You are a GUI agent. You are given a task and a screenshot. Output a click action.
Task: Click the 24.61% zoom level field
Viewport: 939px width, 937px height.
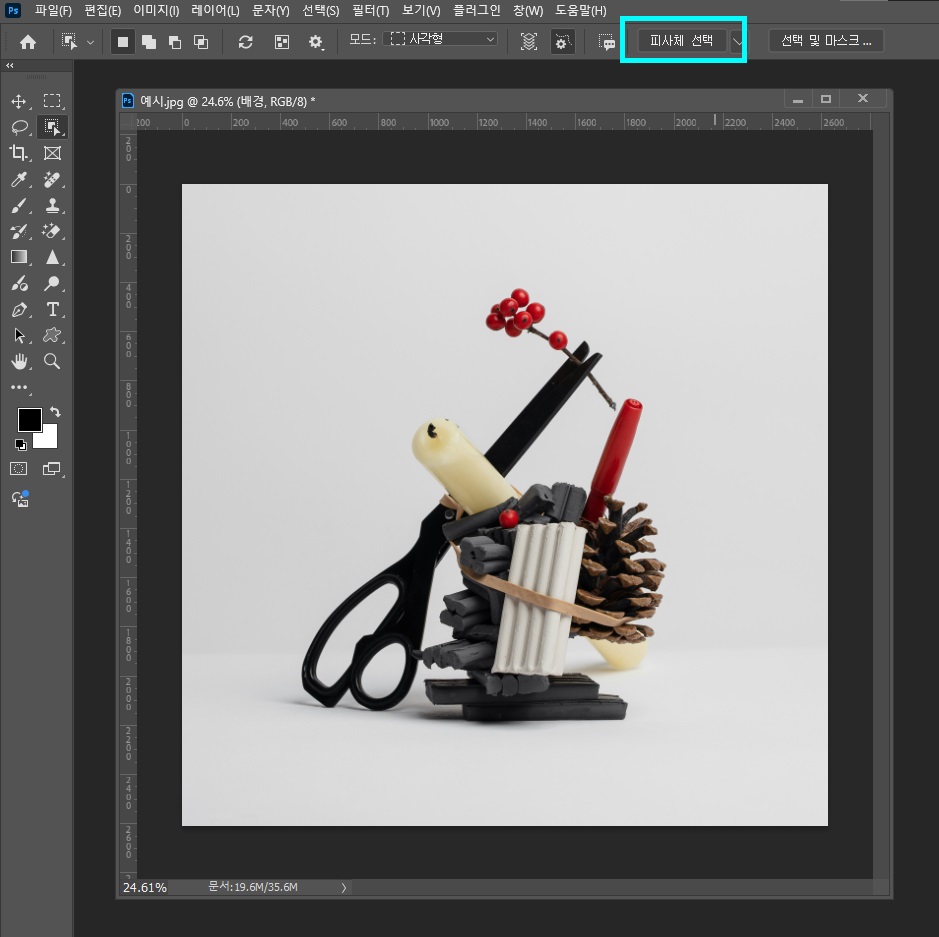pyautogui.click(x=144, y=887)
